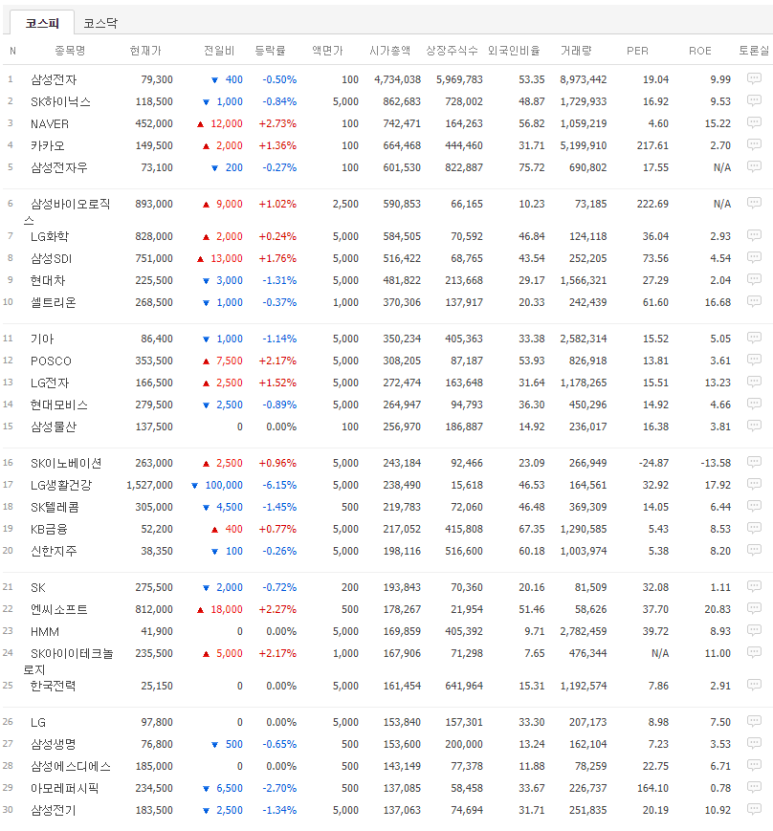Open discussion room icon for 신한지주
773x831 pixels.
point(753,550)
